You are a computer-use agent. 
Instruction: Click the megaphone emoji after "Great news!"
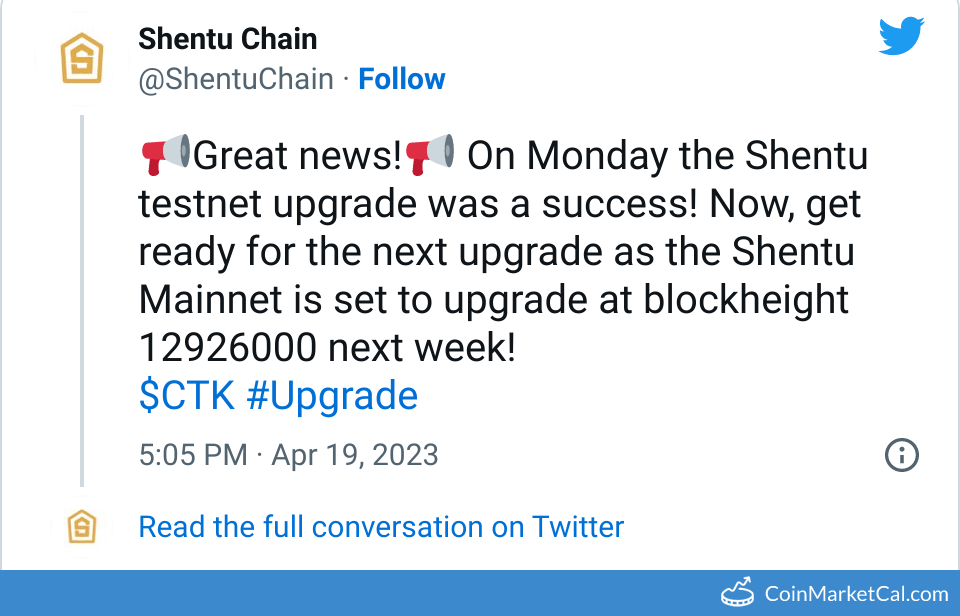(x=430, y=156)
